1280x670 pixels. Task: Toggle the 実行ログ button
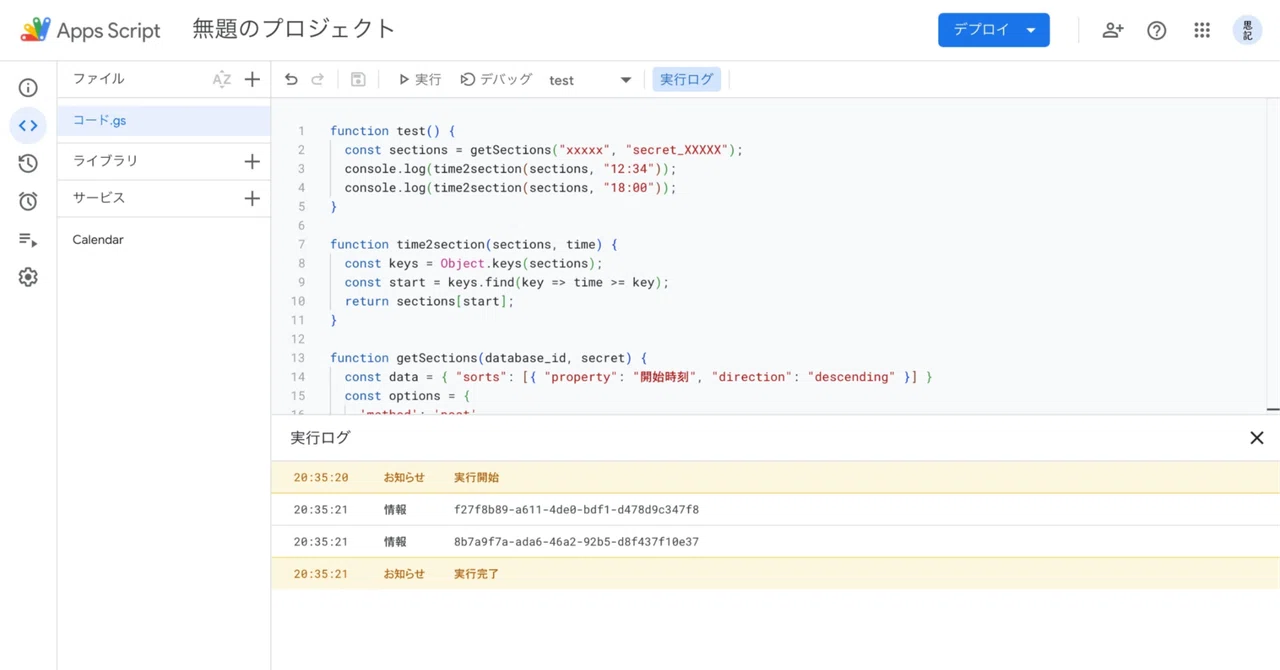click(x=686, y=80)
